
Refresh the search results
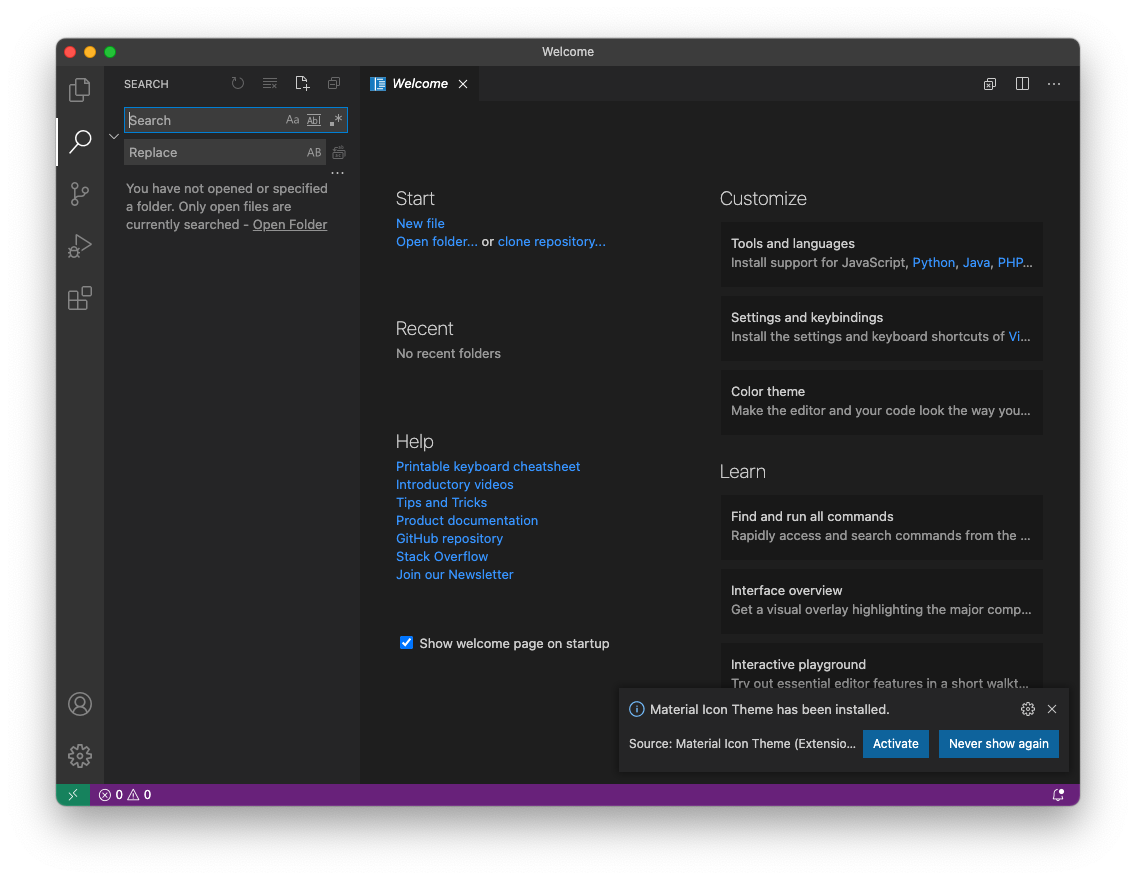[238, 83]
